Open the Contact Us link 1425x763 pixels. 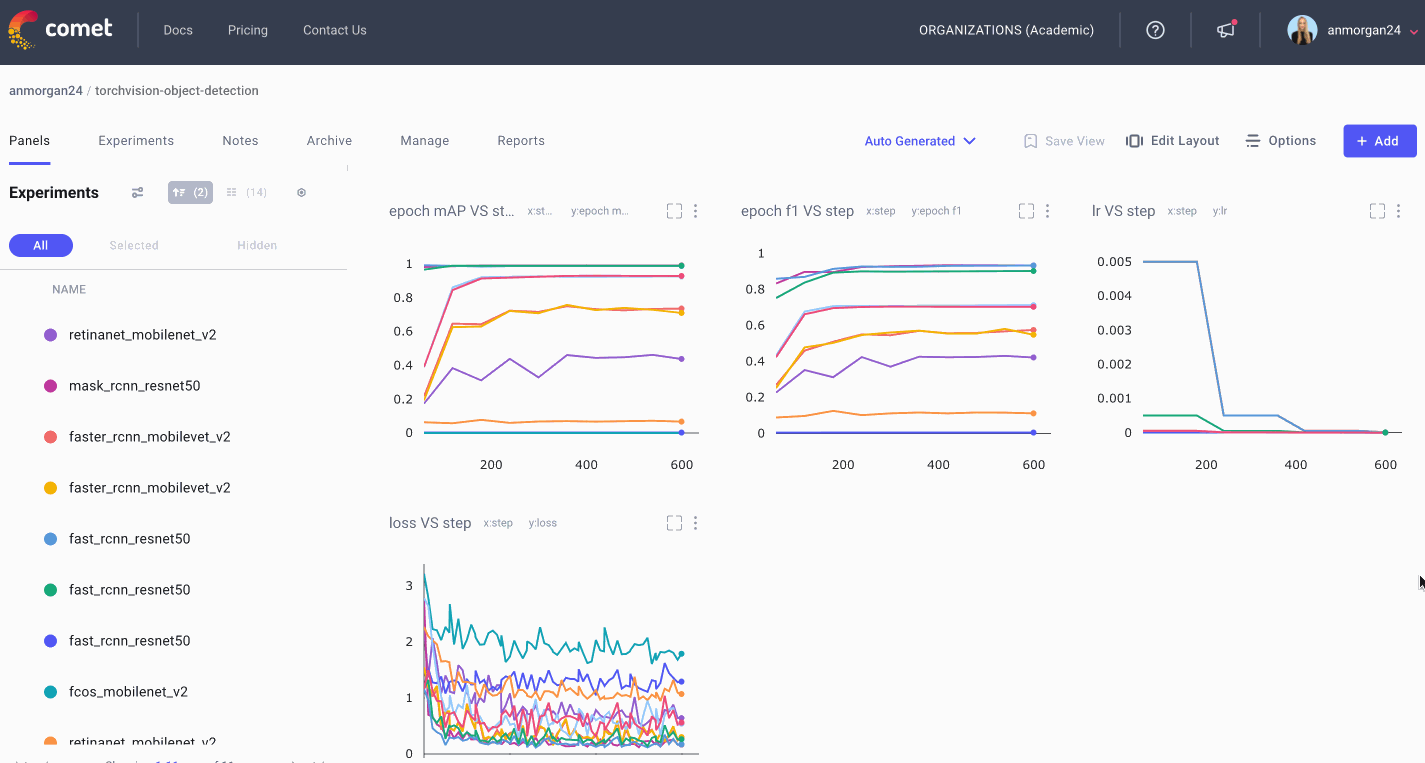pos(335,30)
